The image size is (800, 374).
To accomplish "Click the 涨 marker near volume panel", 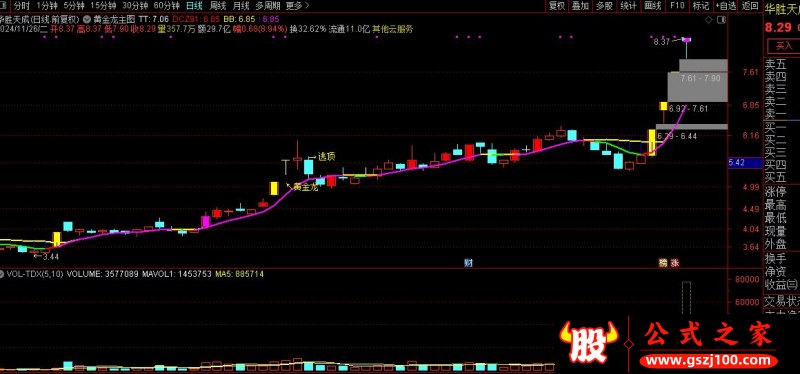I will (x=674, y=263).
